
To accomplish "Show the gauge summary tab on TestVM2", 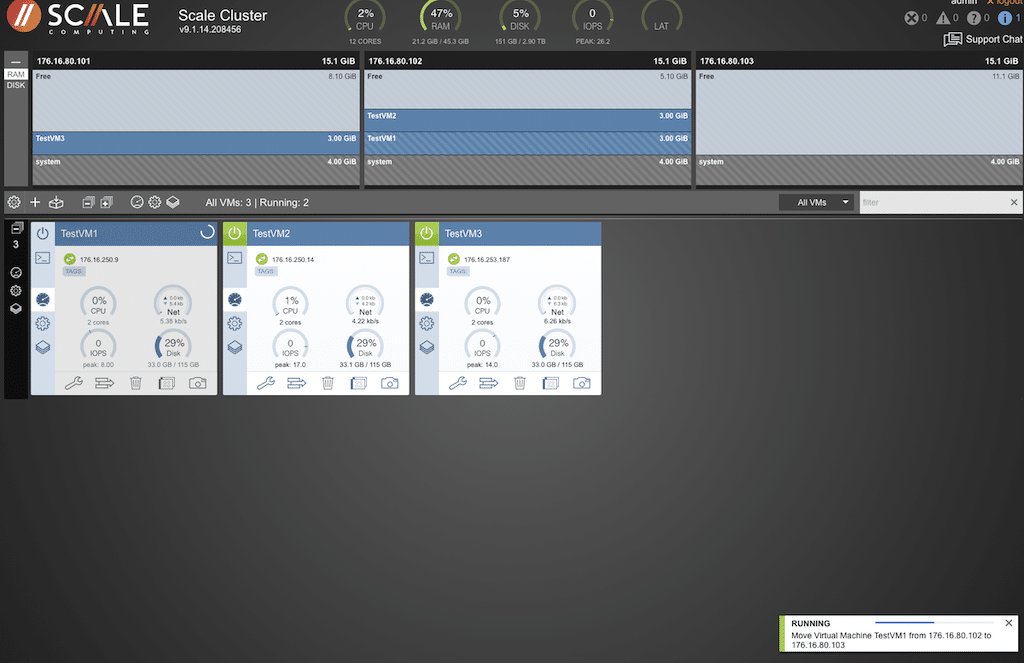I will [234, 300].
